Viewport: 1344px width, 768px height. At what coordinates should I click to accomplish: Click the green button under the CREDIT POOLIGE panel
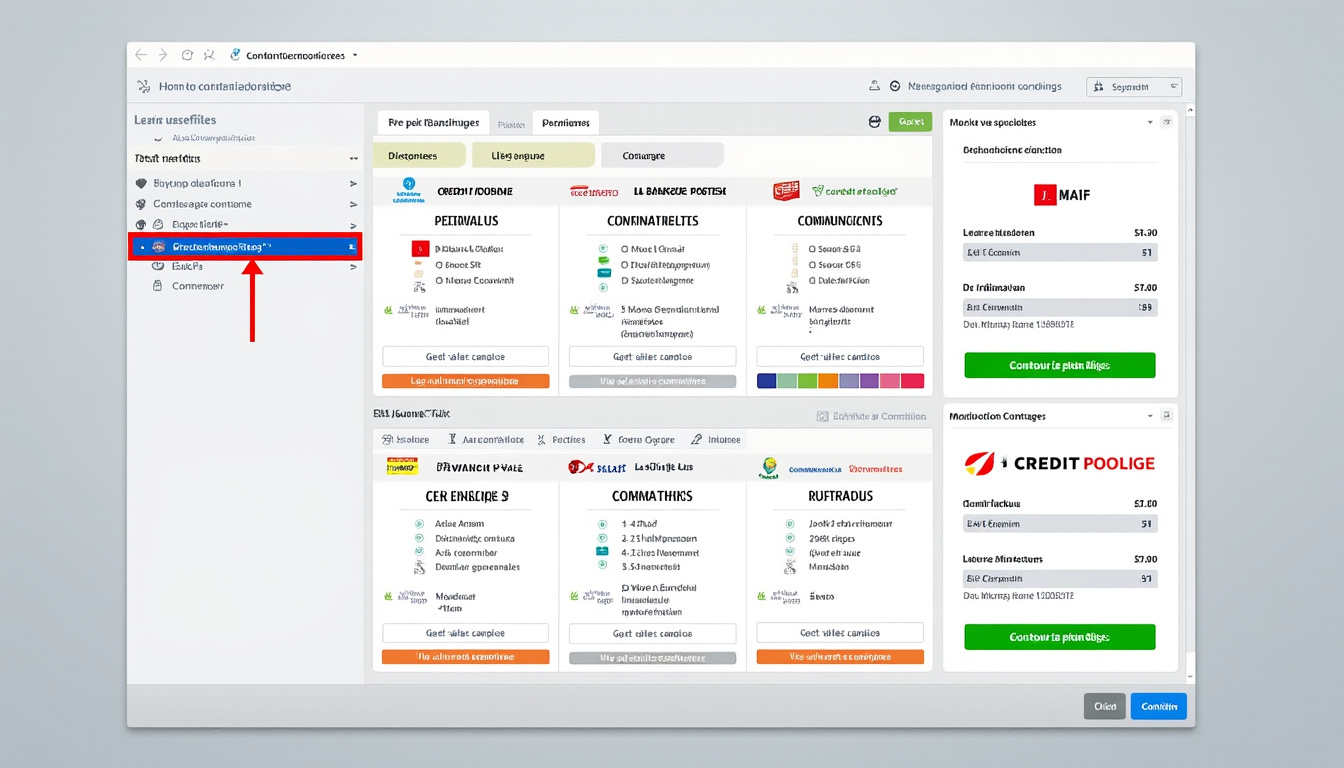coord(1060,637)
